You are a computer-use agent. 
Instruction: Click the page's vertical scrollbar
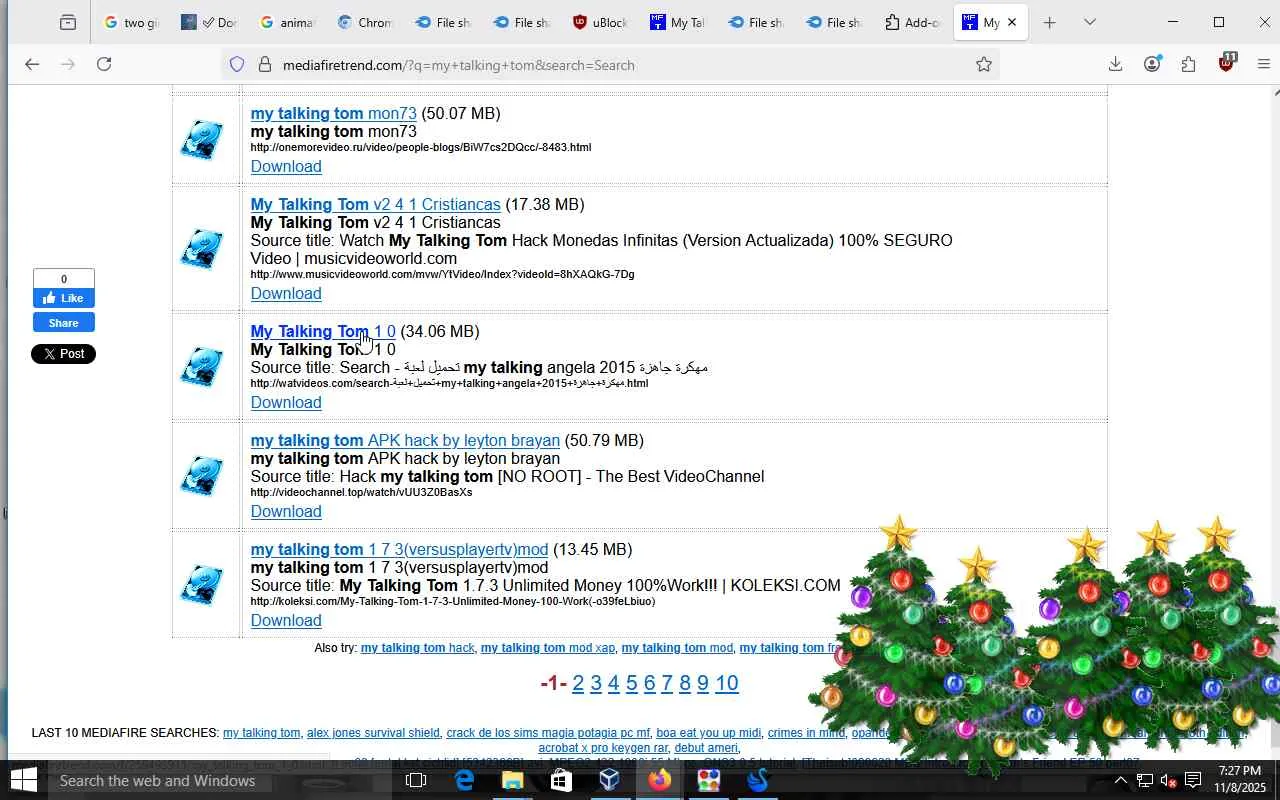1274,420
